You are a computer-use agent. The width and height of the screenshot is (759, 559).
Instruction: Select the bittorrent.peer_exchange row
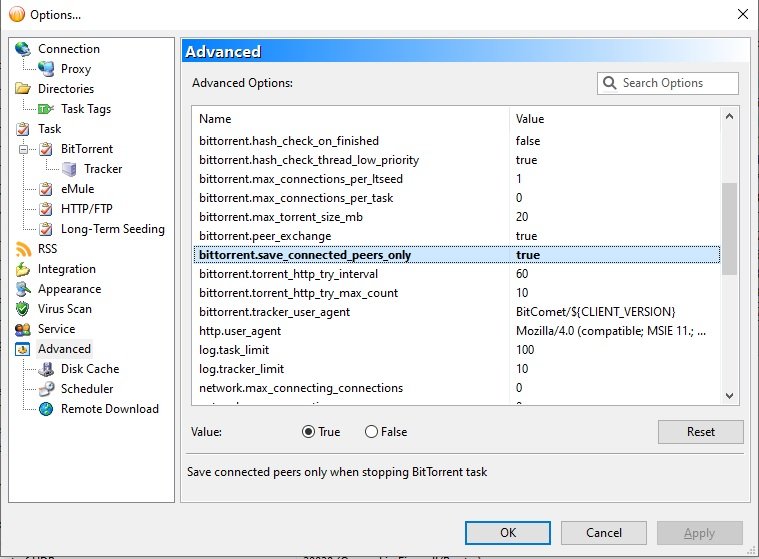pyautogui.click(x=350, y=236)
